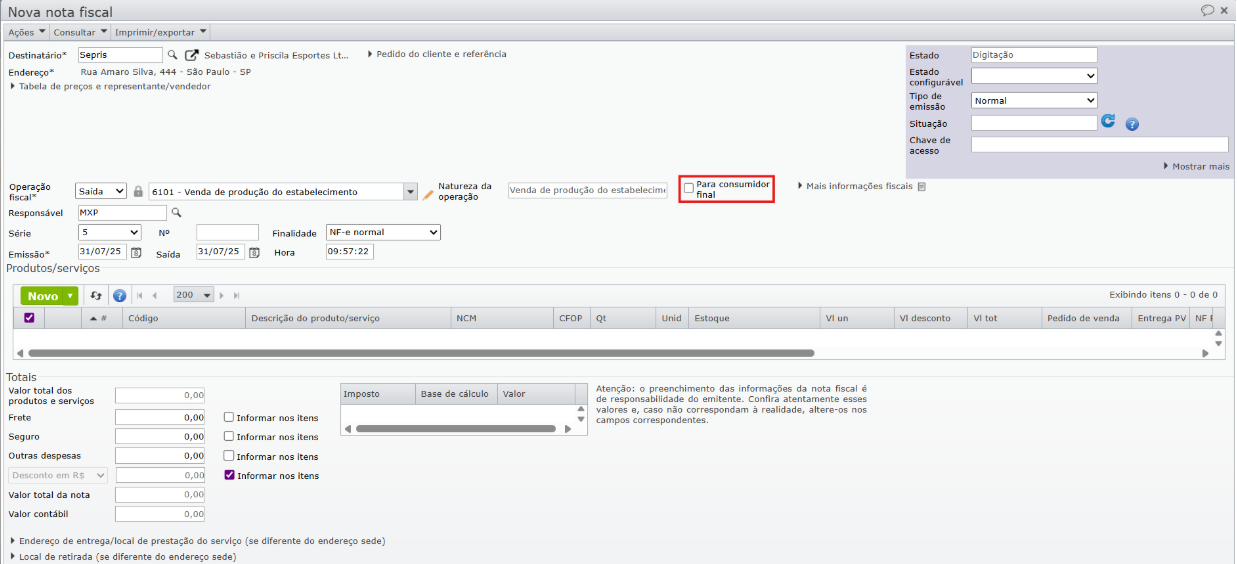Click the magnifier next to the Responsável field

[x=176, y=213]
